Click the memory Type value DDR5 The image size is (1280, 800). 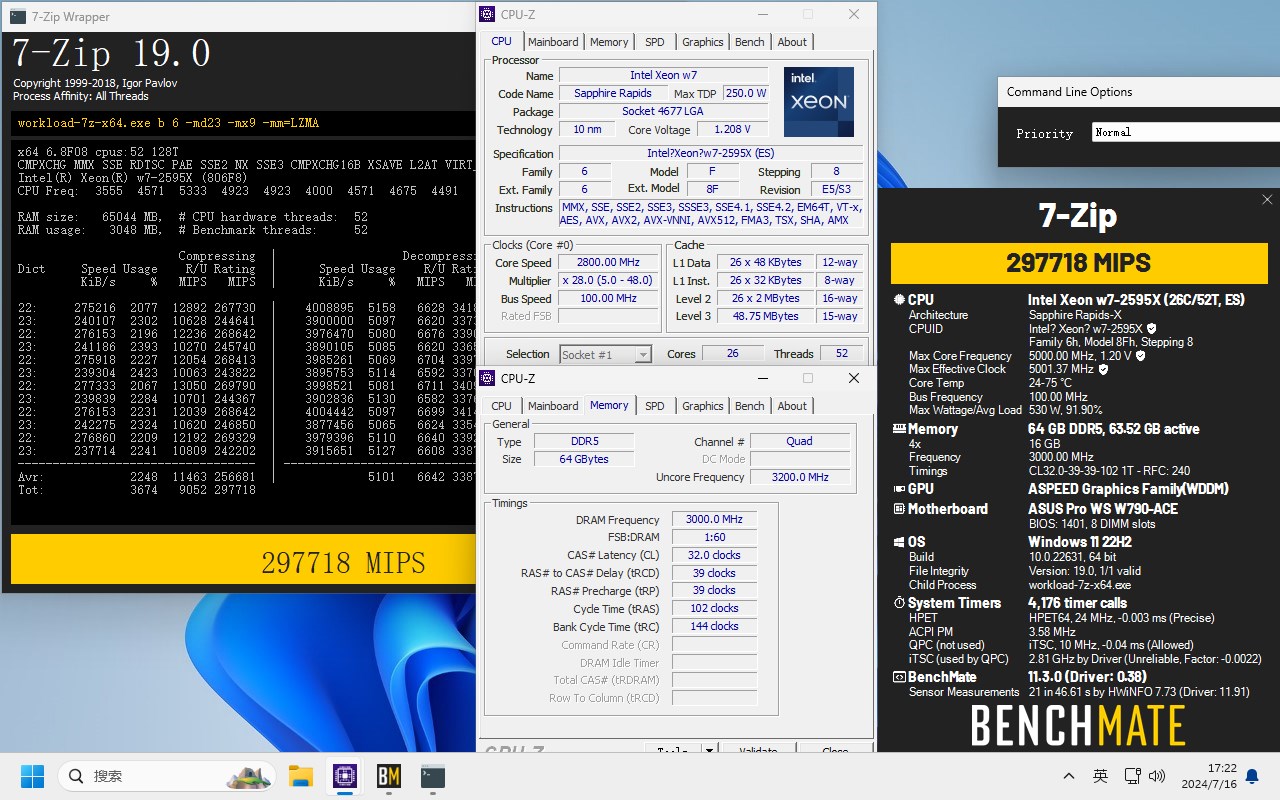[x=583, y=441]
